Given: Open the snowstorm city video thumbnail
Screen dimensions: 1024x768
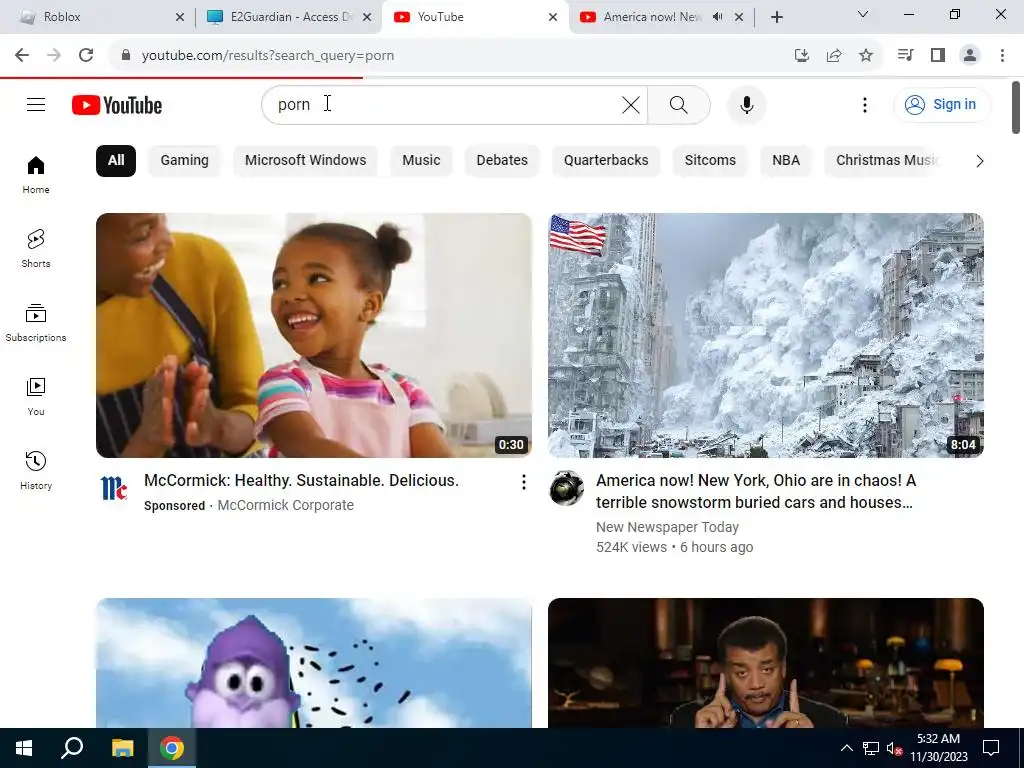Looking at the screenshot, I should click(x=765, y=335).
